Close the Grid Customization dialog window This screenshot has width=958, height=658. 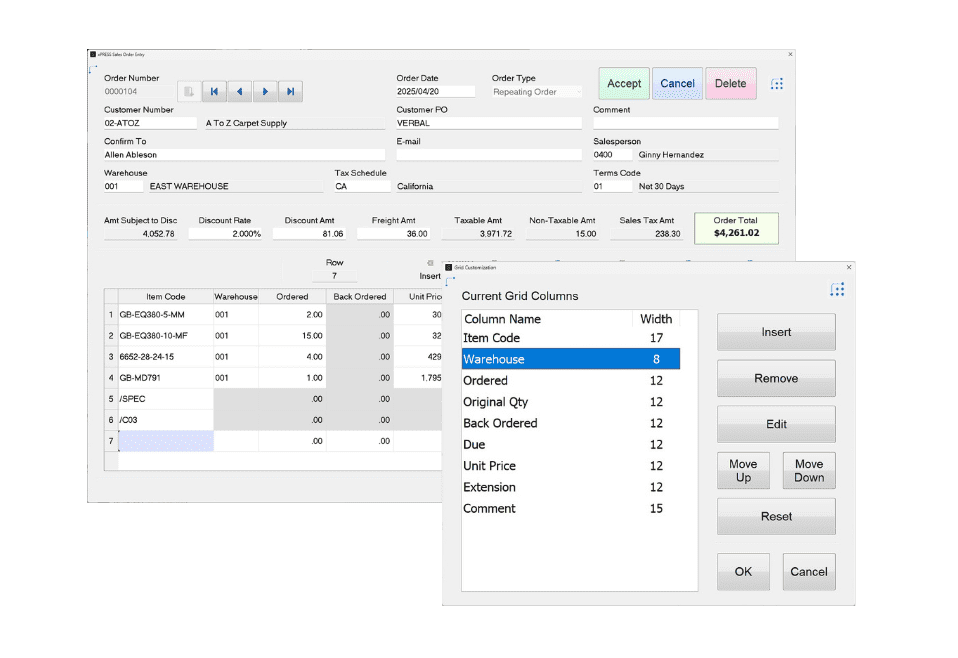(x=849, y=267)
